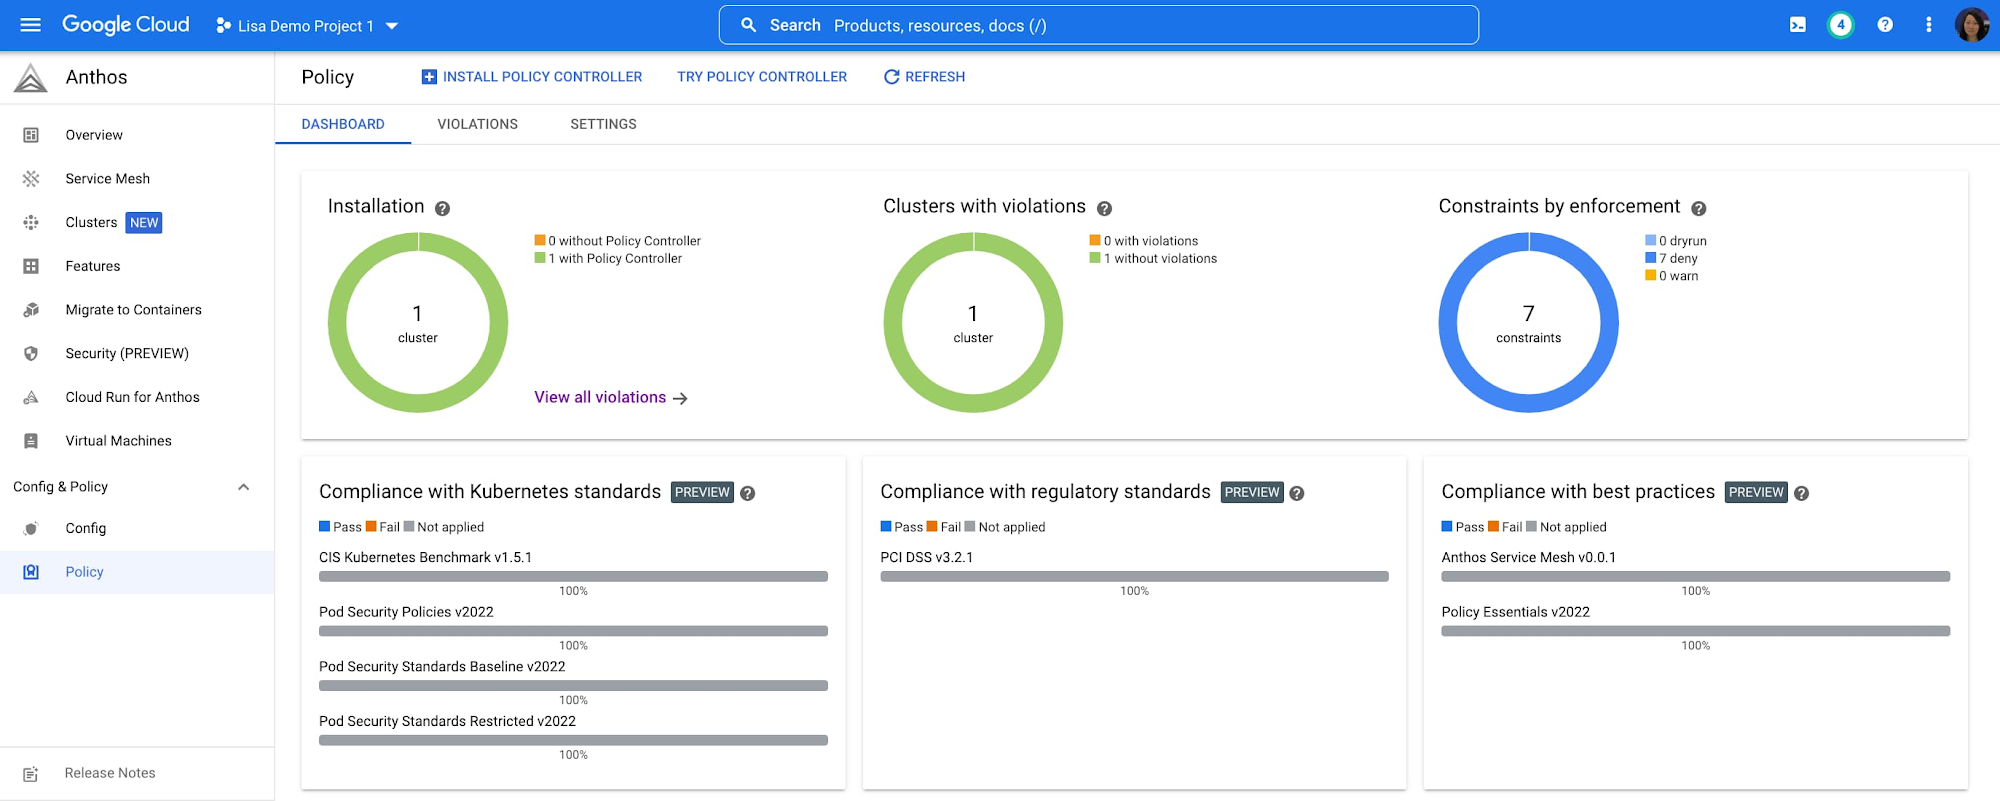This screenshot has width=2000, height=801.
Task: Show help for Installation chart
Action: coord(442,208)
